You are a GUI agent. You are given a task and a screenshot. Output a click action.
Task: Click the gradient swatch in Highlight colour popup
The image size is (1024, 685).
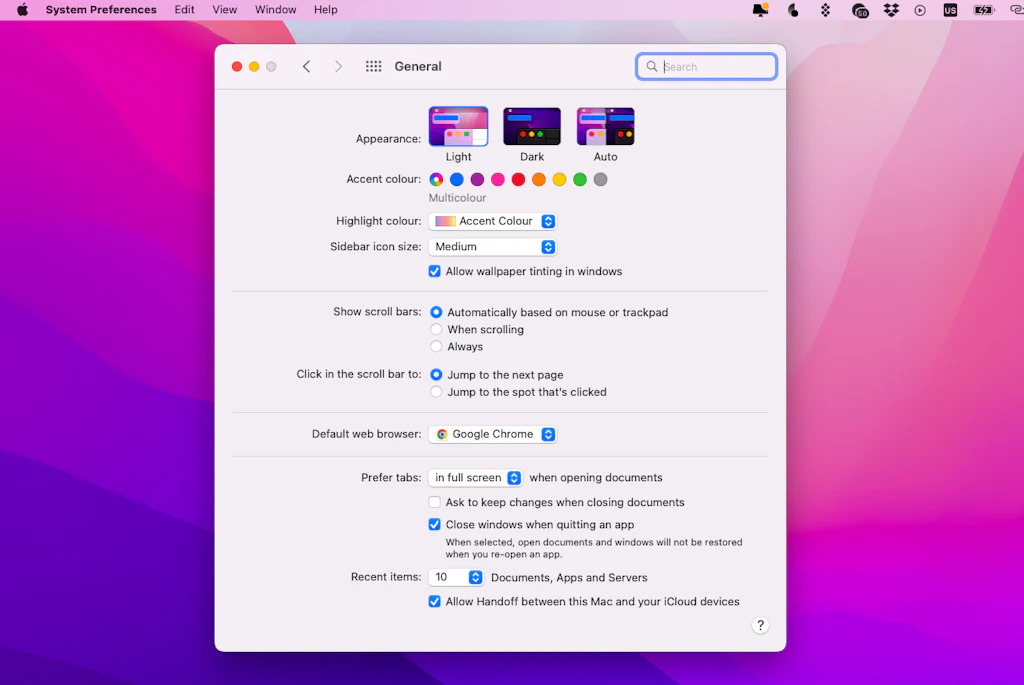445,221
